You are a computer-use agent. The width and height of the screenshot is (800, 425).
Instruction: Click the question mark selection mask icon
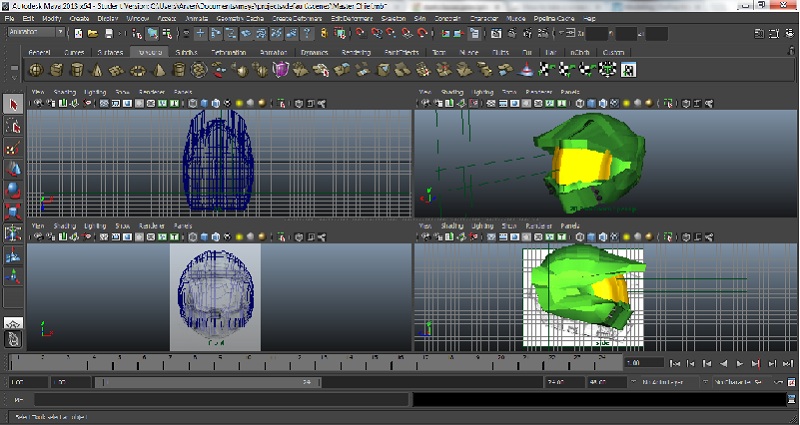307,34
